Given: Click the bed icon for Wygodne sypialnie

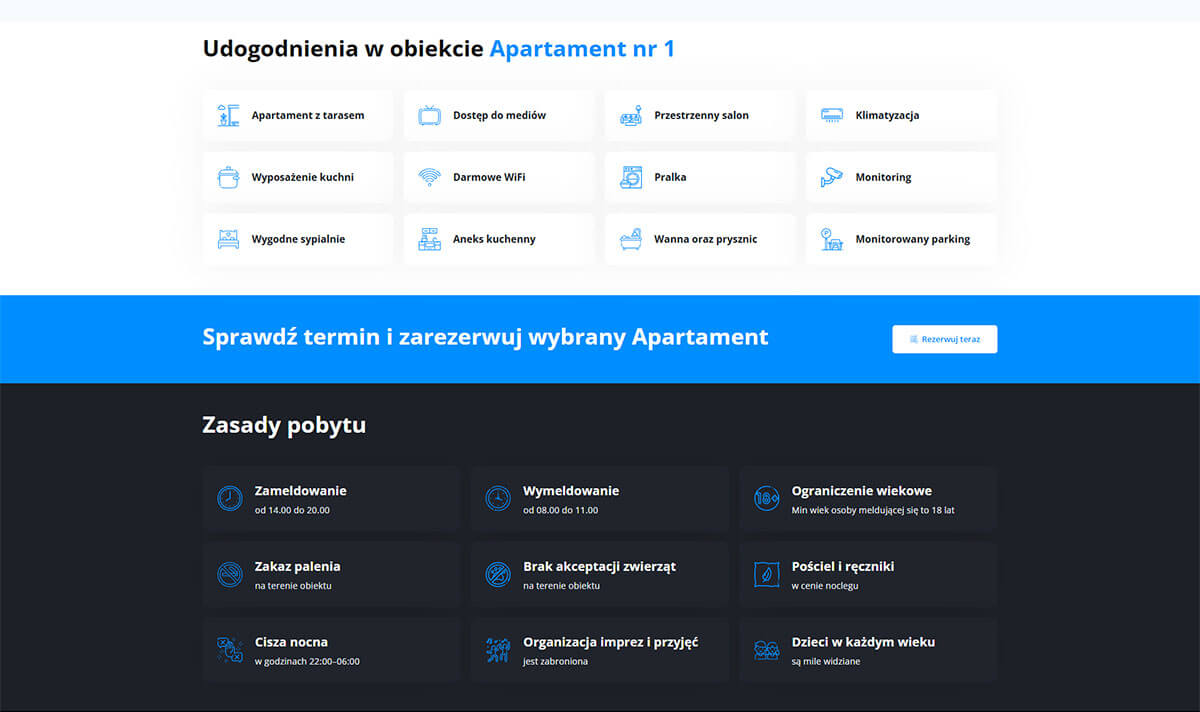Looking at the screenshot, I should click(229, 239).
